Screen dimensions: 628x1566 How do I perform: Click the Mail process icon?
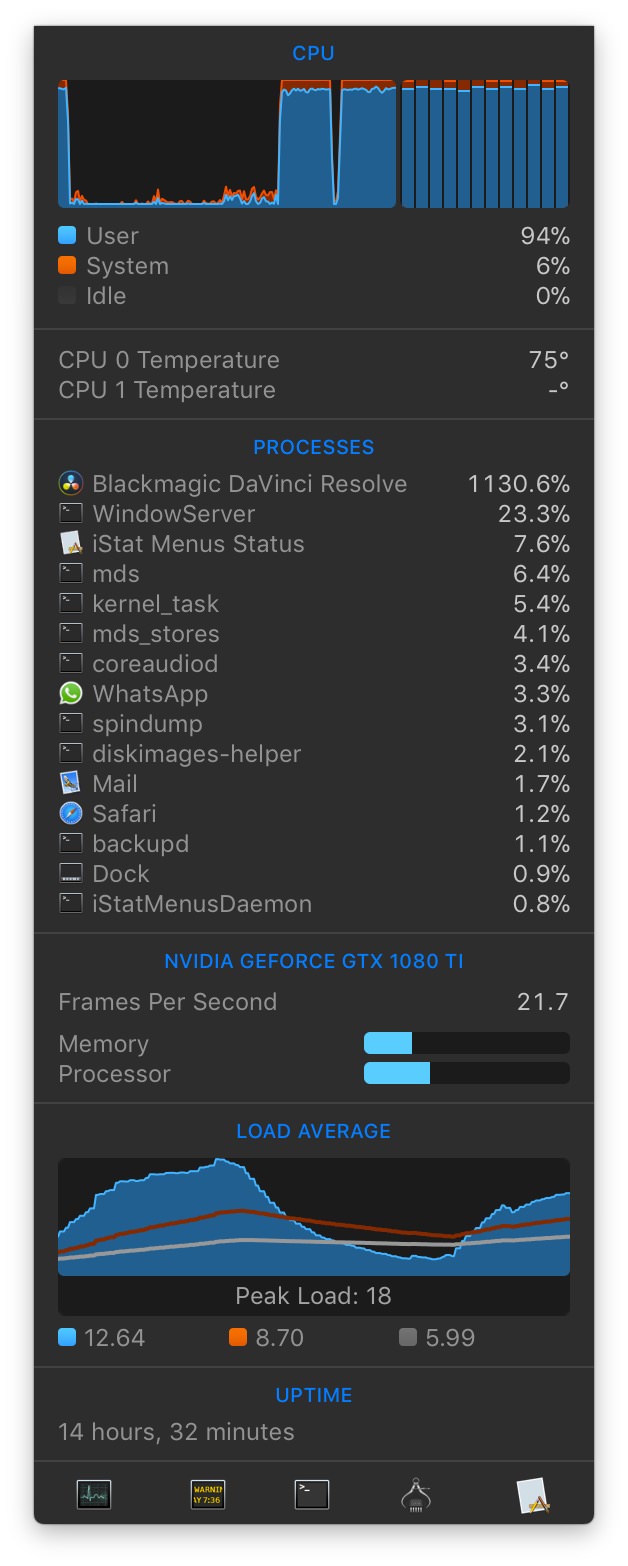[x=70, y=784]
